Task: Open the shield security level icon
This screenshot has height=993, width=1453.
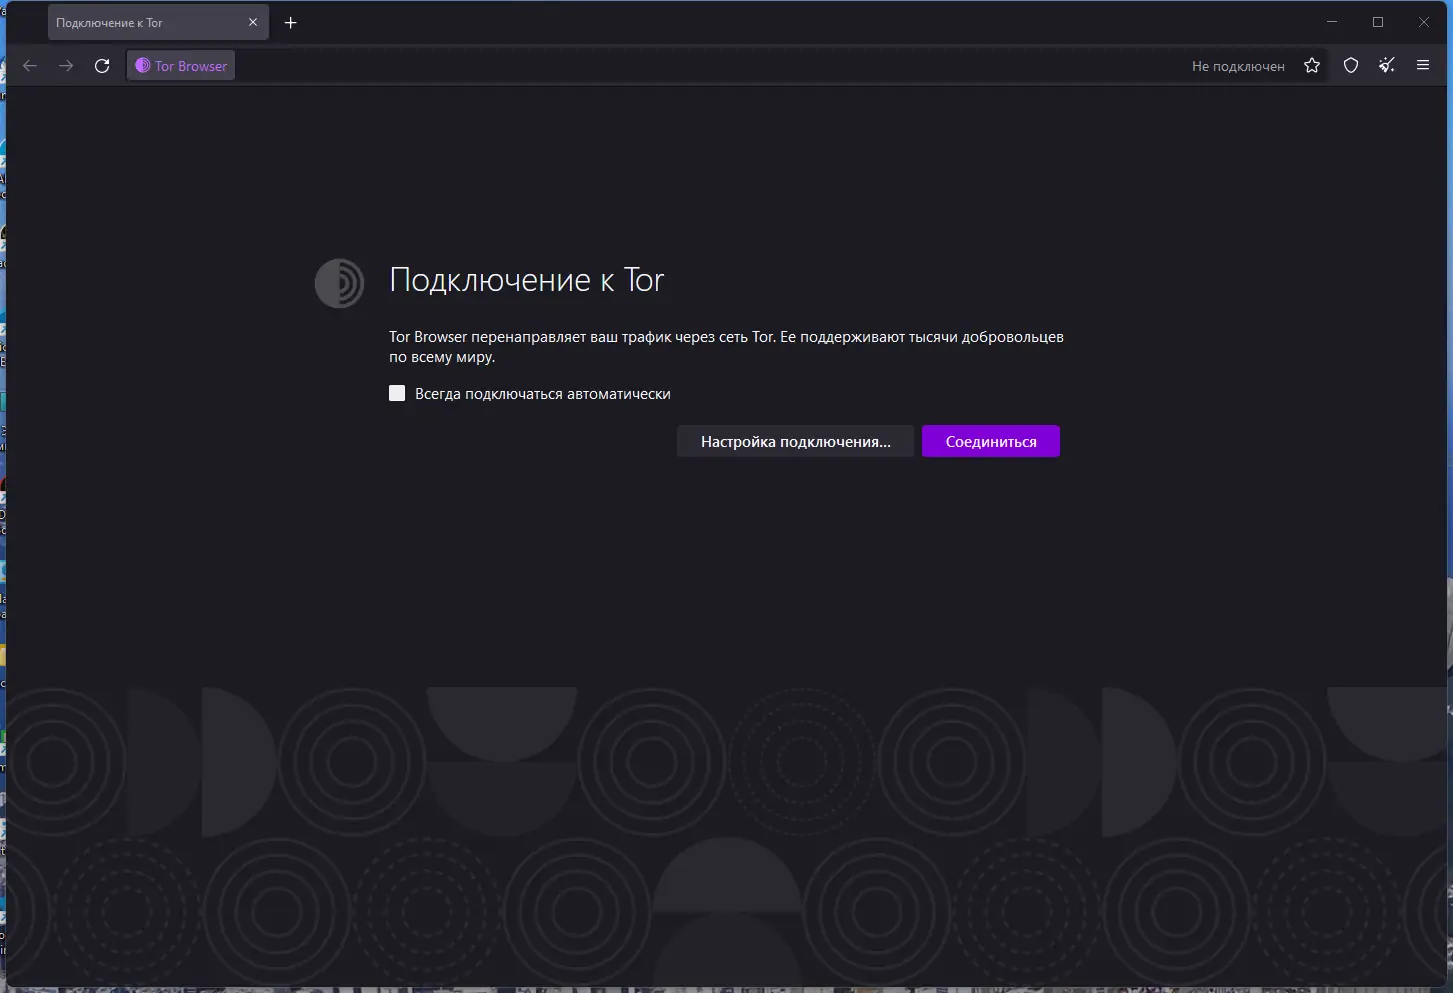Action: click(x=1351, y=66)
